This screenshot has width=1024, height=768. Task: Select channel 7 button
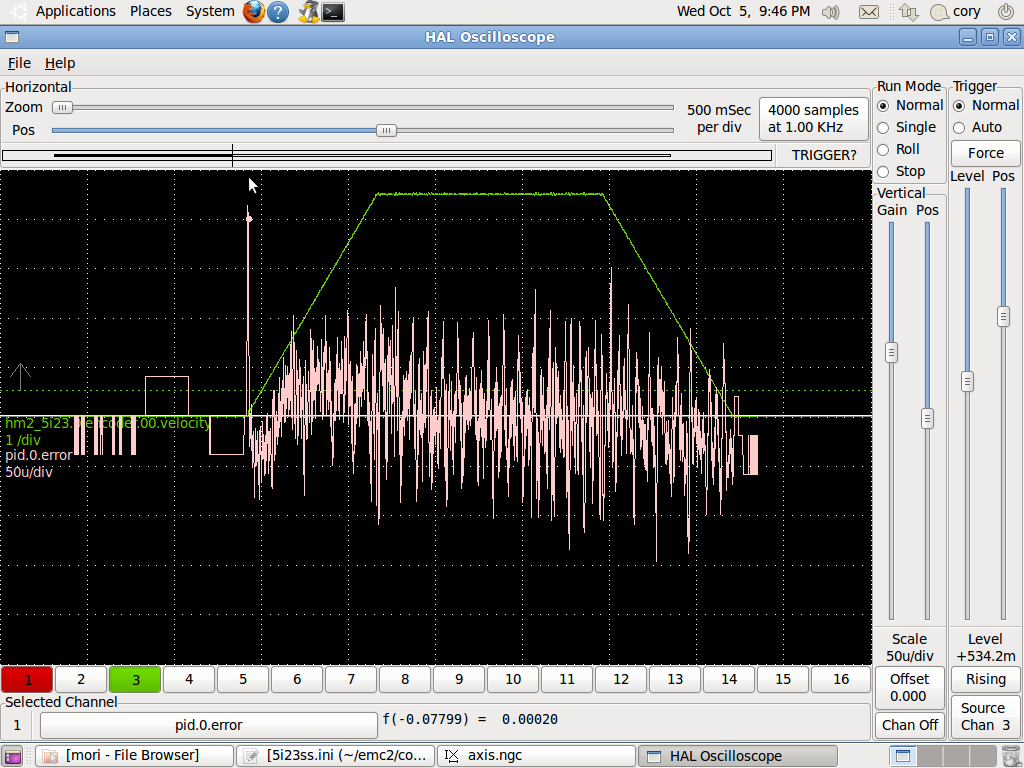351,680
